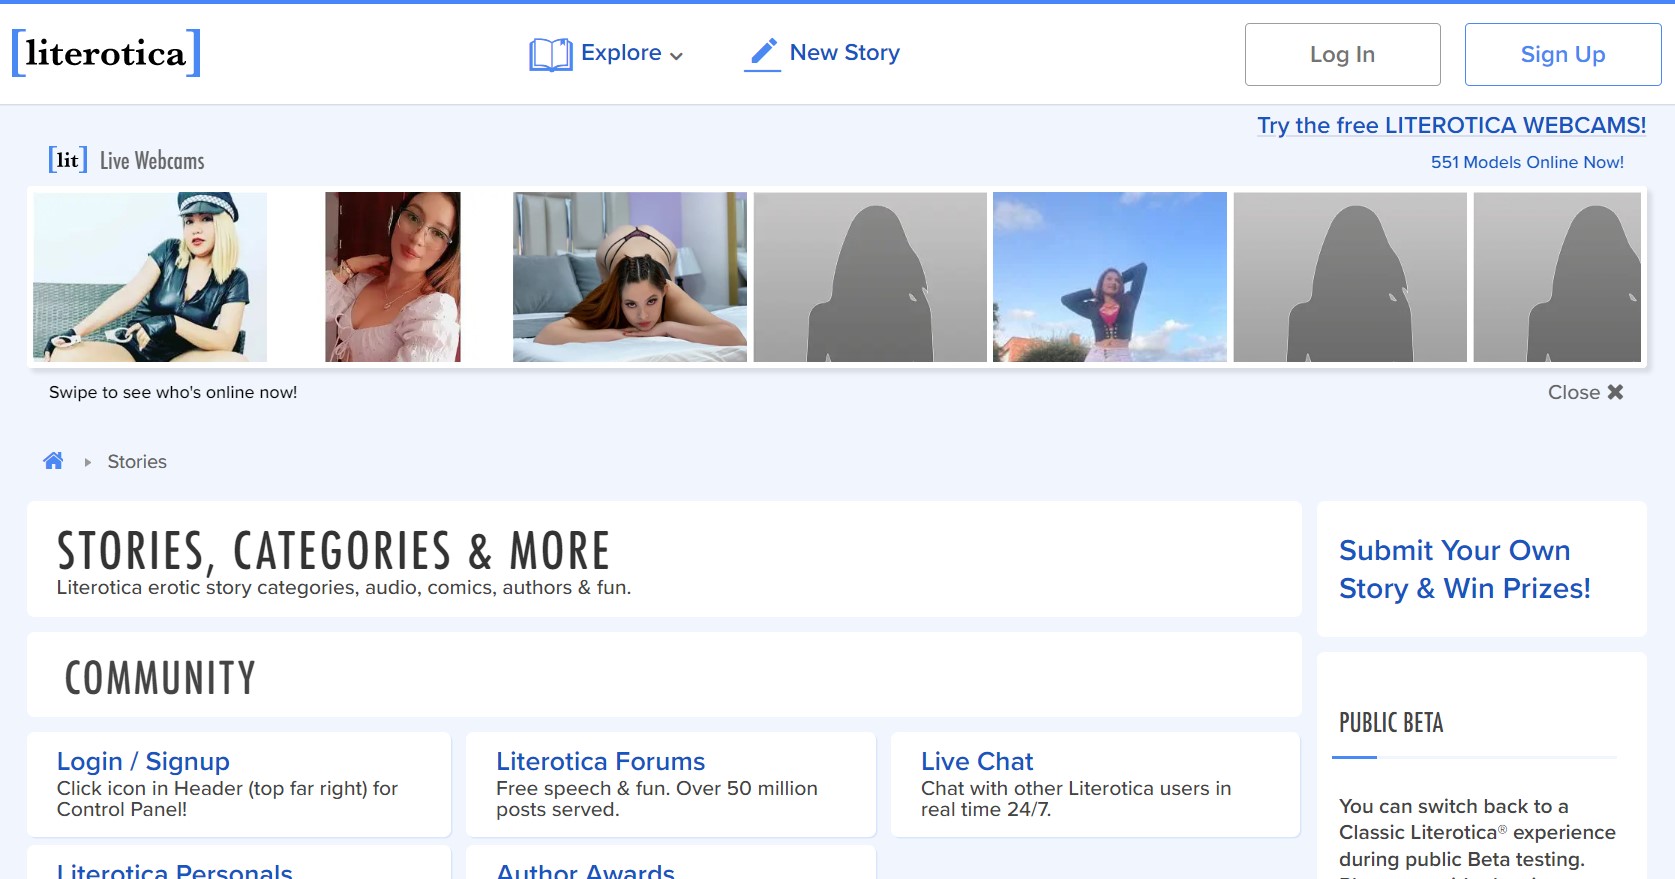Close the webcams banner with X icon
1675x879 pixels.
pos(1615,392)
